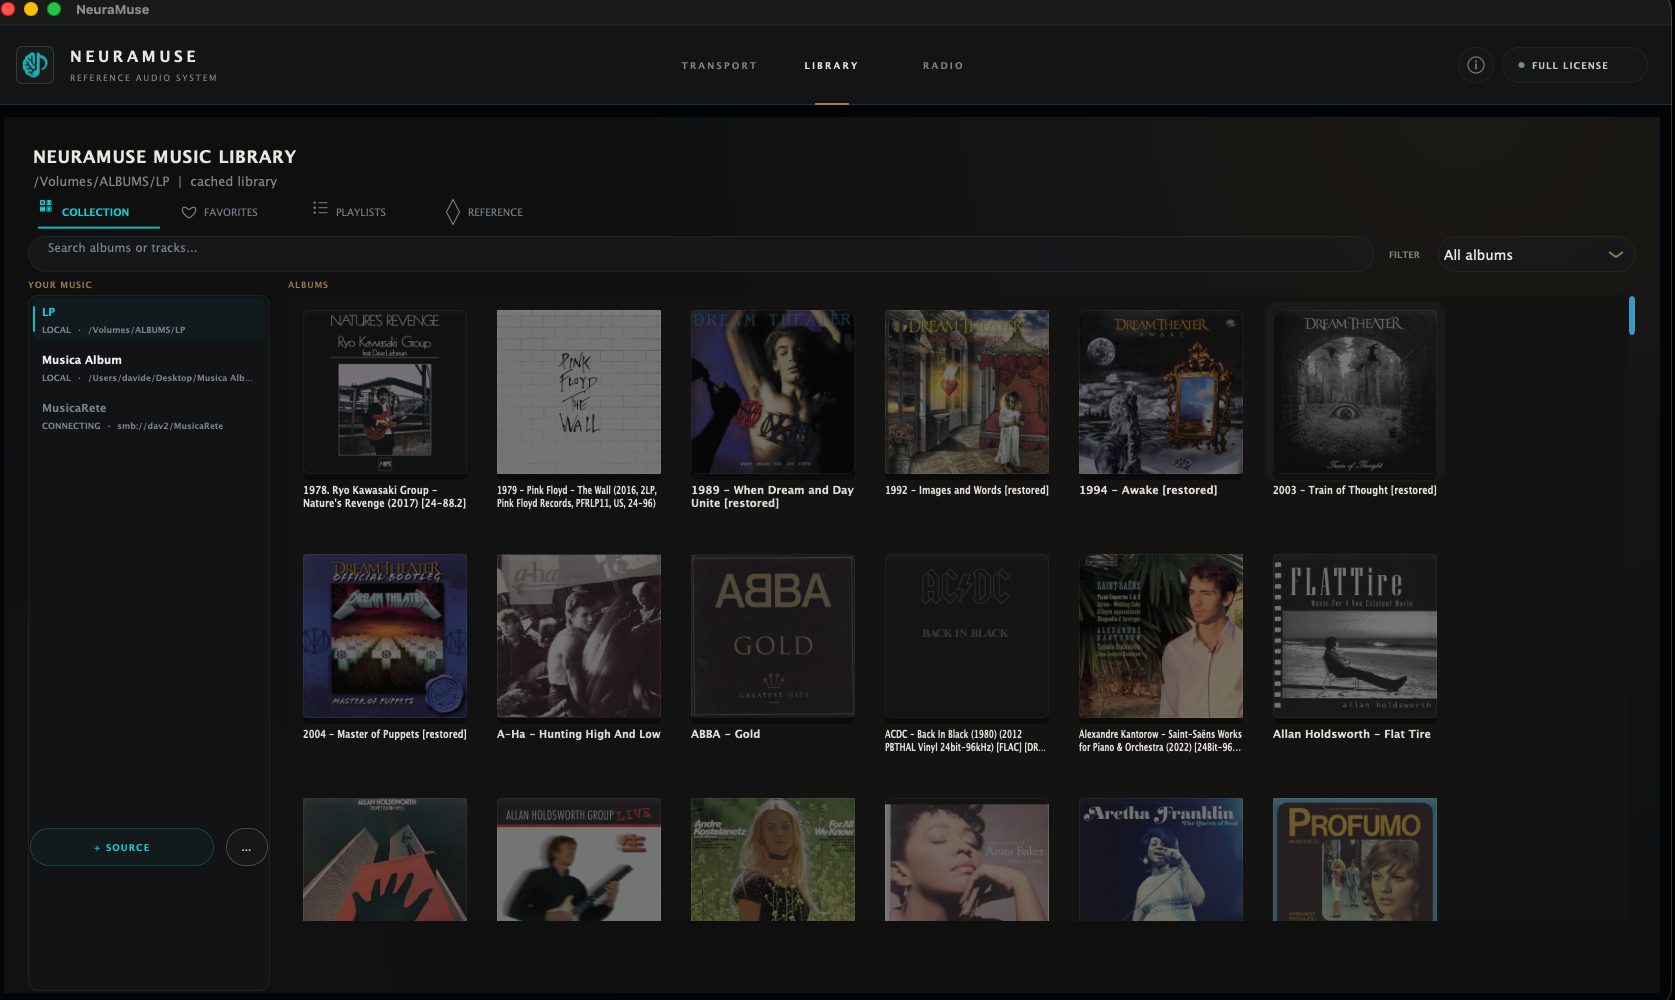Open Aretha Franklin album cover
The width and height of the screenshot is (1675, 1000).
click(x=1161, y=860)
